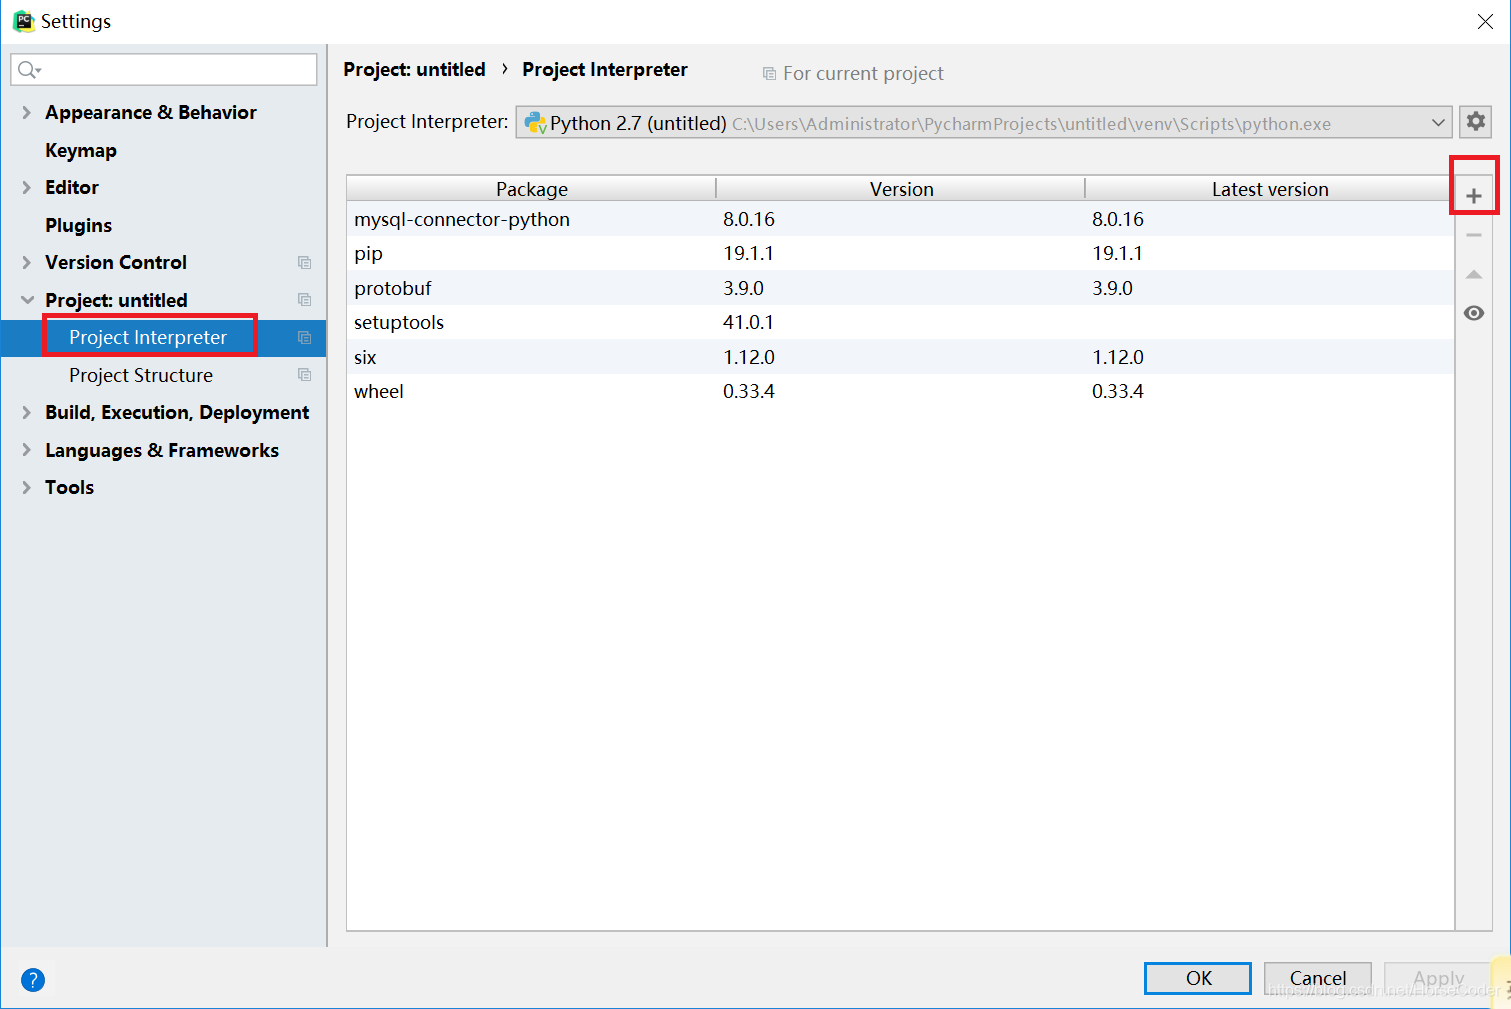Toggle show early releases eye icon
Viewport: 1511px width, 1009px height.
click(x=1474, y=313)
